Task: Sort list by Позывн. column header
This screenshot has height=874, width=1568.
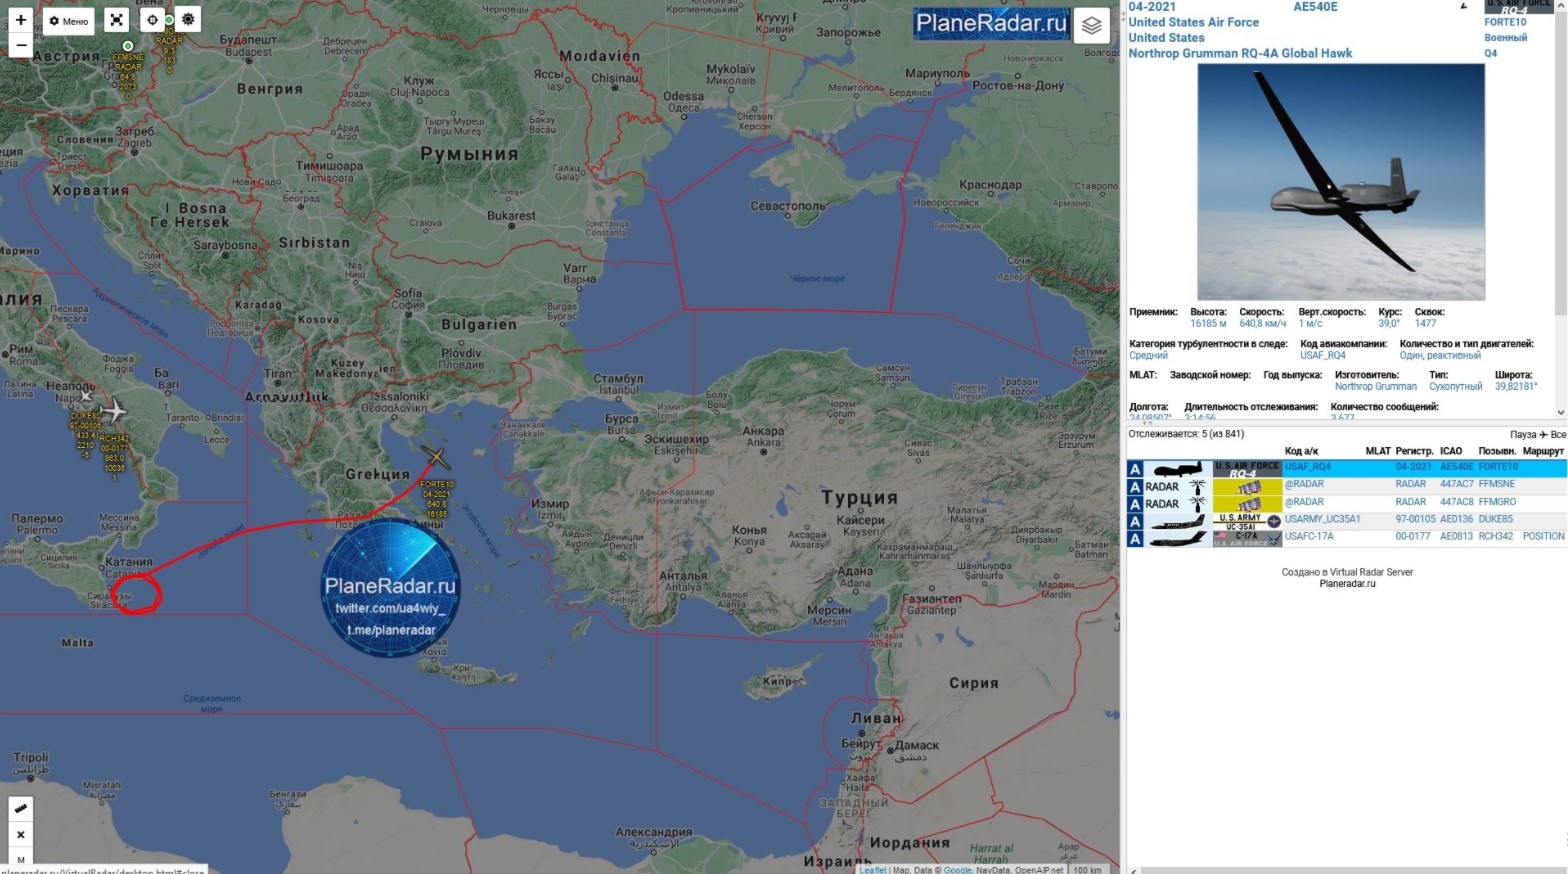Action: 1497,451
